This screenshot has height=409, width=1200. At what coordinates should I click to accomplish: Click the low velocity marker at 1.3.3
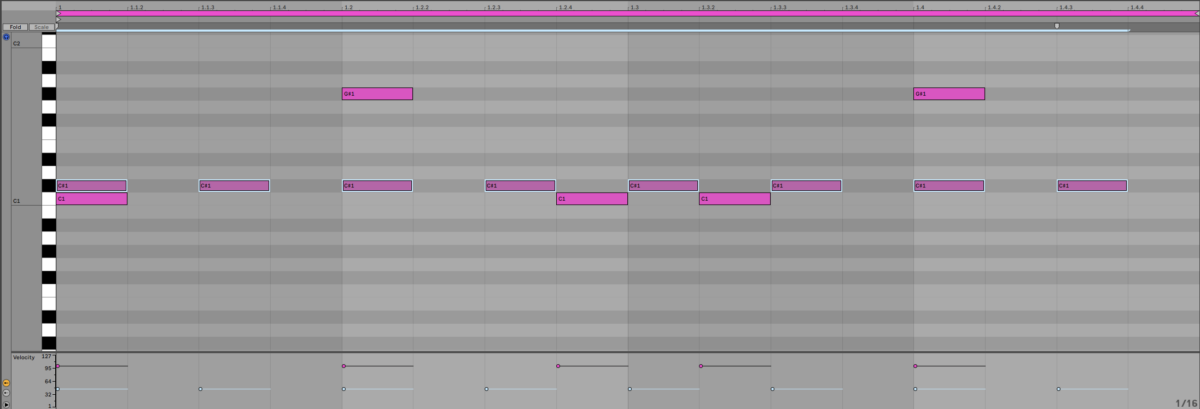772,389
